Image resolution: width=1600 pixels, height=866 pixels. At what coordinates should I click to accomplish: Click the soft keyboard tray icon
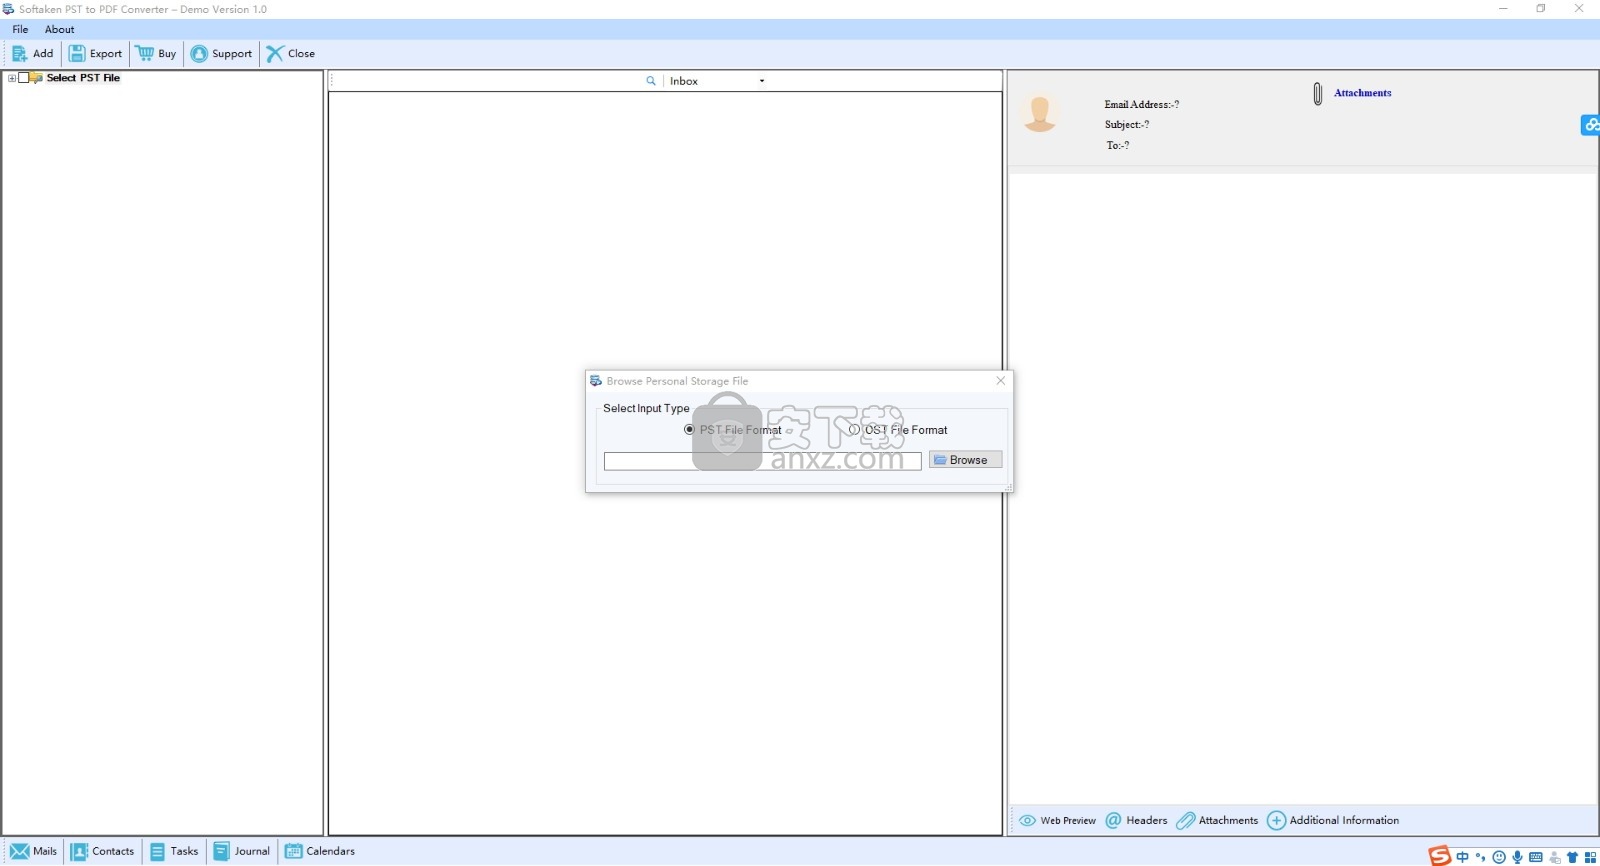pyautogui.click(x=1536, y=857)
